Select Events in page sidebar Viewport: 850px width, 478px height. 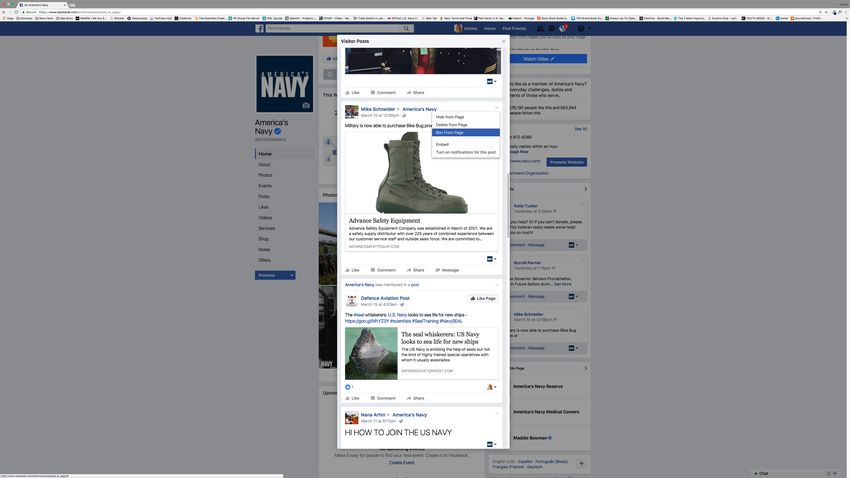click(x=265, y=186)
